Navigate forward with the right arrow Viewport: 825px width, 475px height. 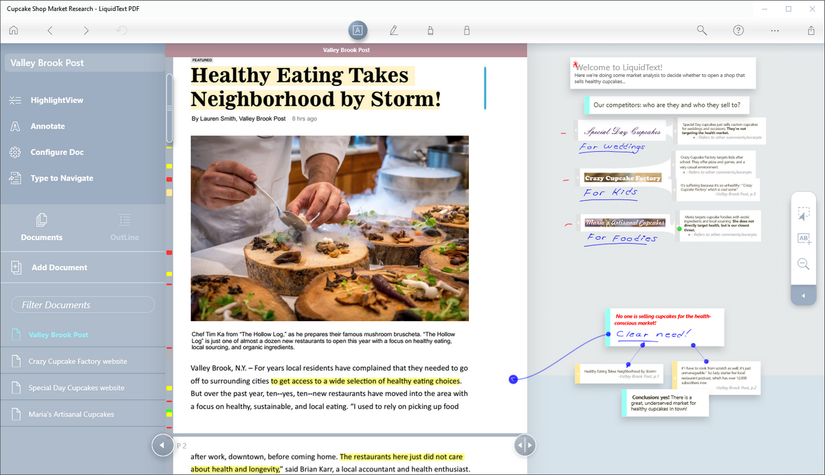click(x=86, y=31)
